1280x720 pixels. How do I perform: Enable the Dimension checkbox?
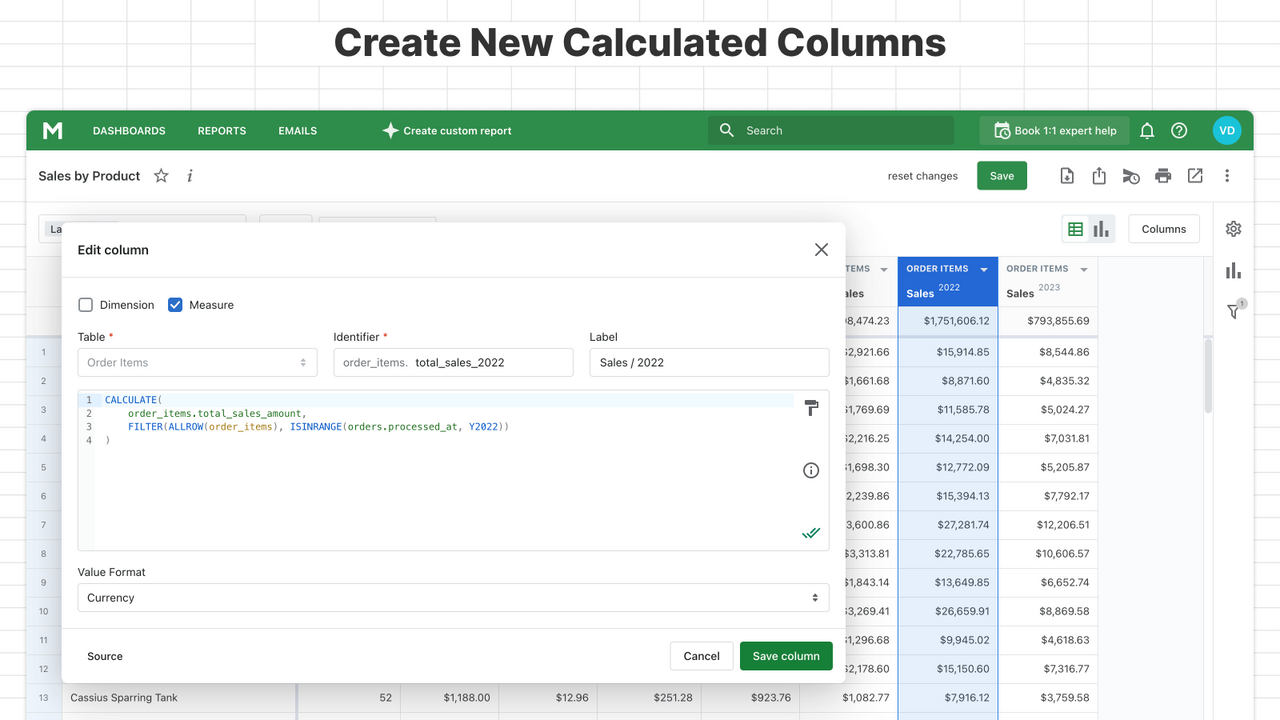pyautogui.click(x=86, y=304)
